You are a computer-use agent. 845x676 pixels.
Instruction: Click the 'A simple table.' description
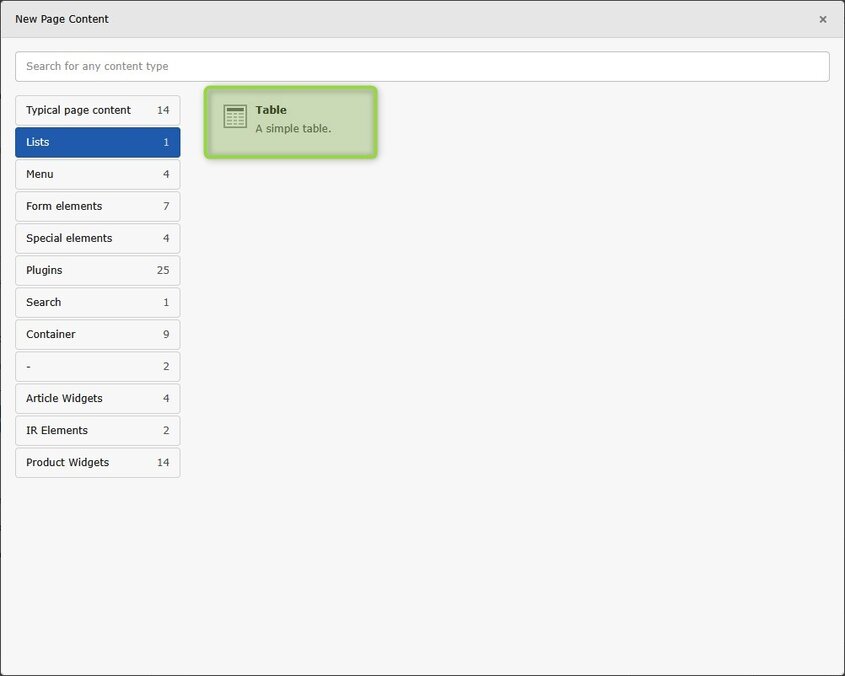[293, 128]
